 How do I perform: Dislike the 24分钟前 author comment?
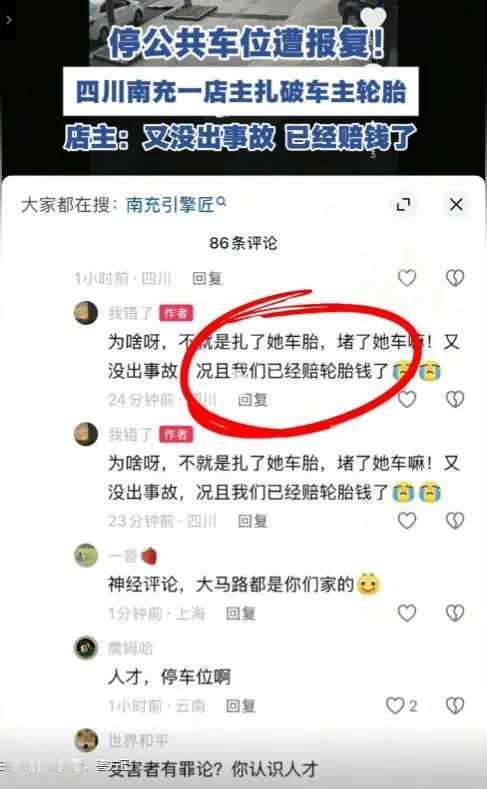(455, 399)
